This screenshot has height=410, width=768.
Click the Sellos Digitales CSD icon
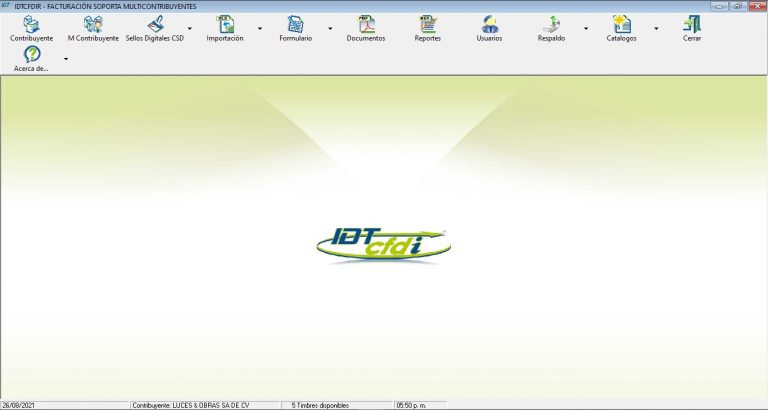point(155,24)
